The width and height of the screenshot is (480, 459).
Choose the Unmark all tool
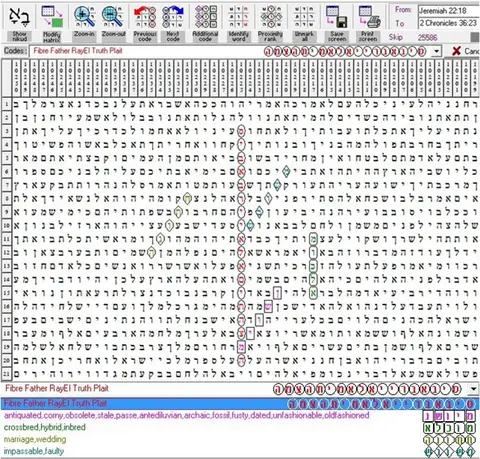[x=304, y=23]
